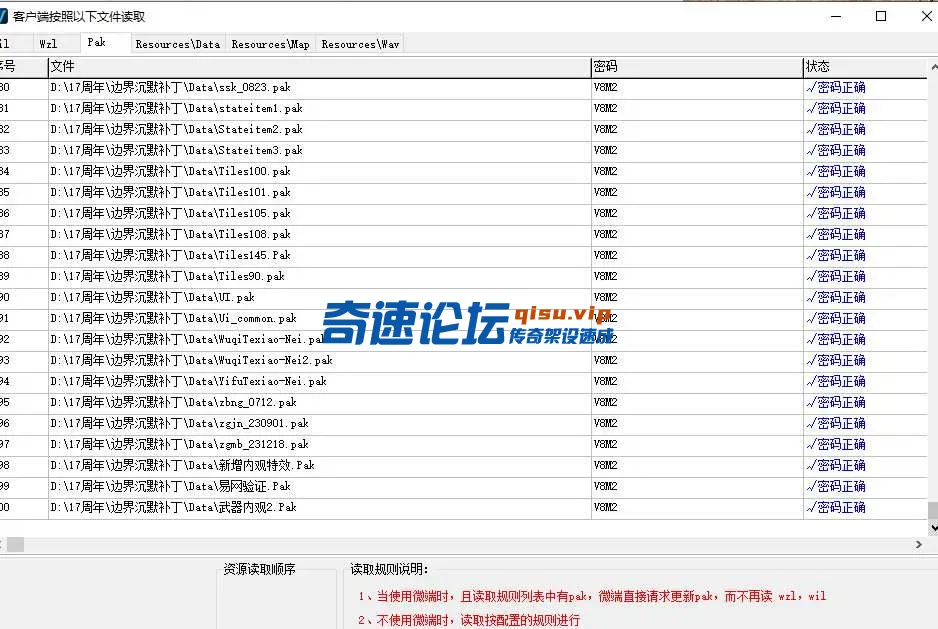This screenshot has height=629, width=938.
Task: Maximize the 客户端按照以下文件读取 window
Action: (x=881, y=16)
